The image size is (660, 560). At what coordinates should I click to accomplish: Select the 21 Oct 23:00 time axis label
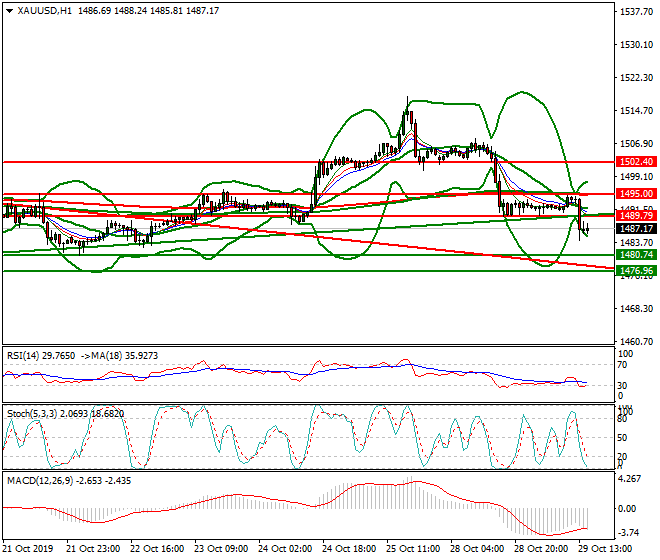(x=93, y=549)
